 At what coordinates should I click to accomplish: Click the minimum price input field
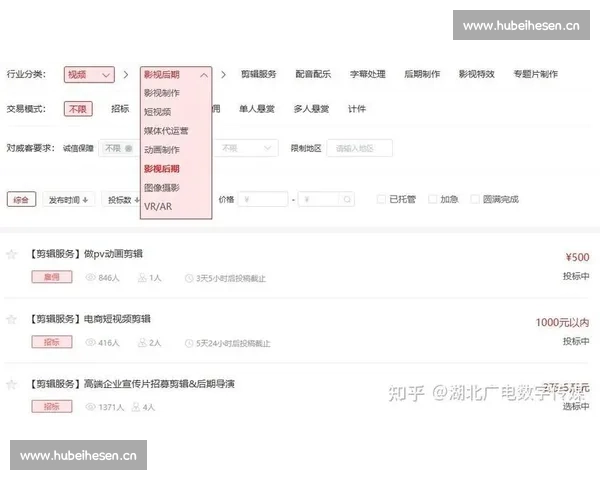pos(263,199)
